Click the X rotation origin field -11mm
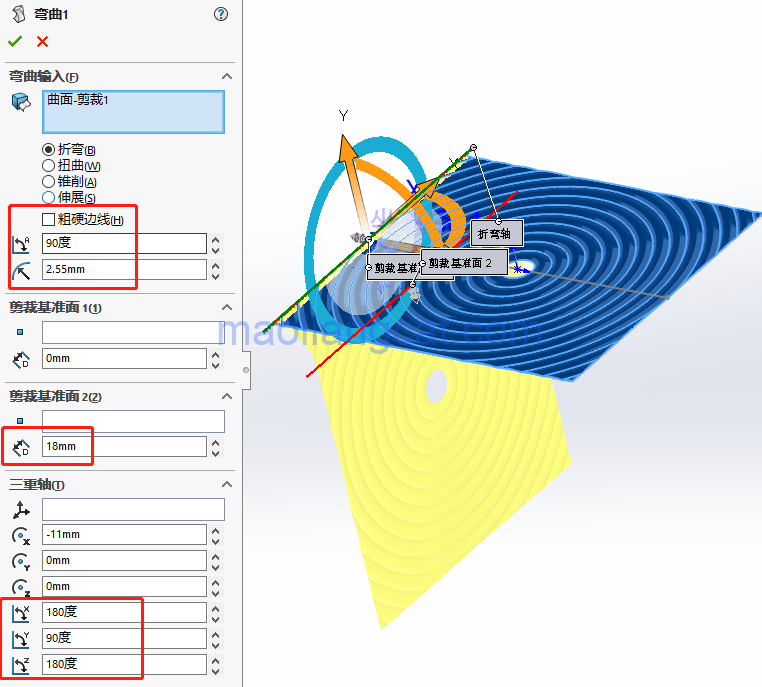Viewport: 762px width, 687px height. coord(124,534)
